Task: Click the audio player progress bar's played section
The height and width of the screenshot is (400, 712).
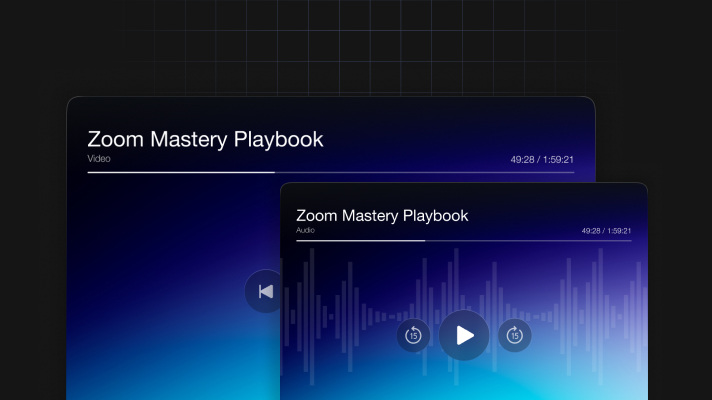Action: 360,240
